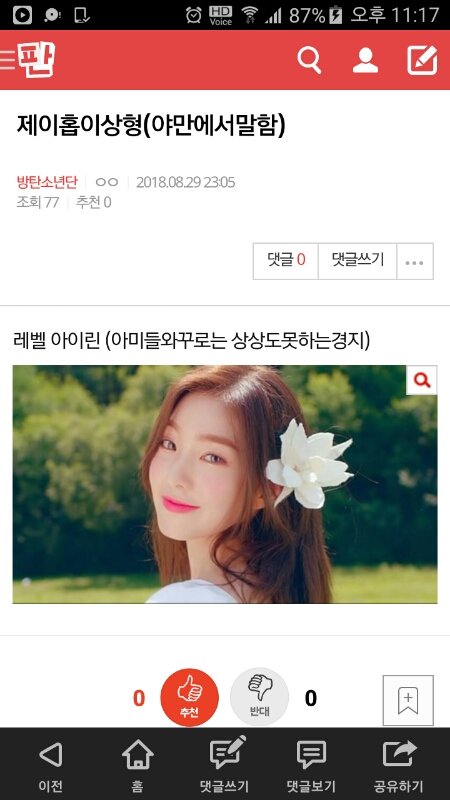Select the 댓글쓰기 button under the title
450x800 pixels.
(x=358, y=261)
